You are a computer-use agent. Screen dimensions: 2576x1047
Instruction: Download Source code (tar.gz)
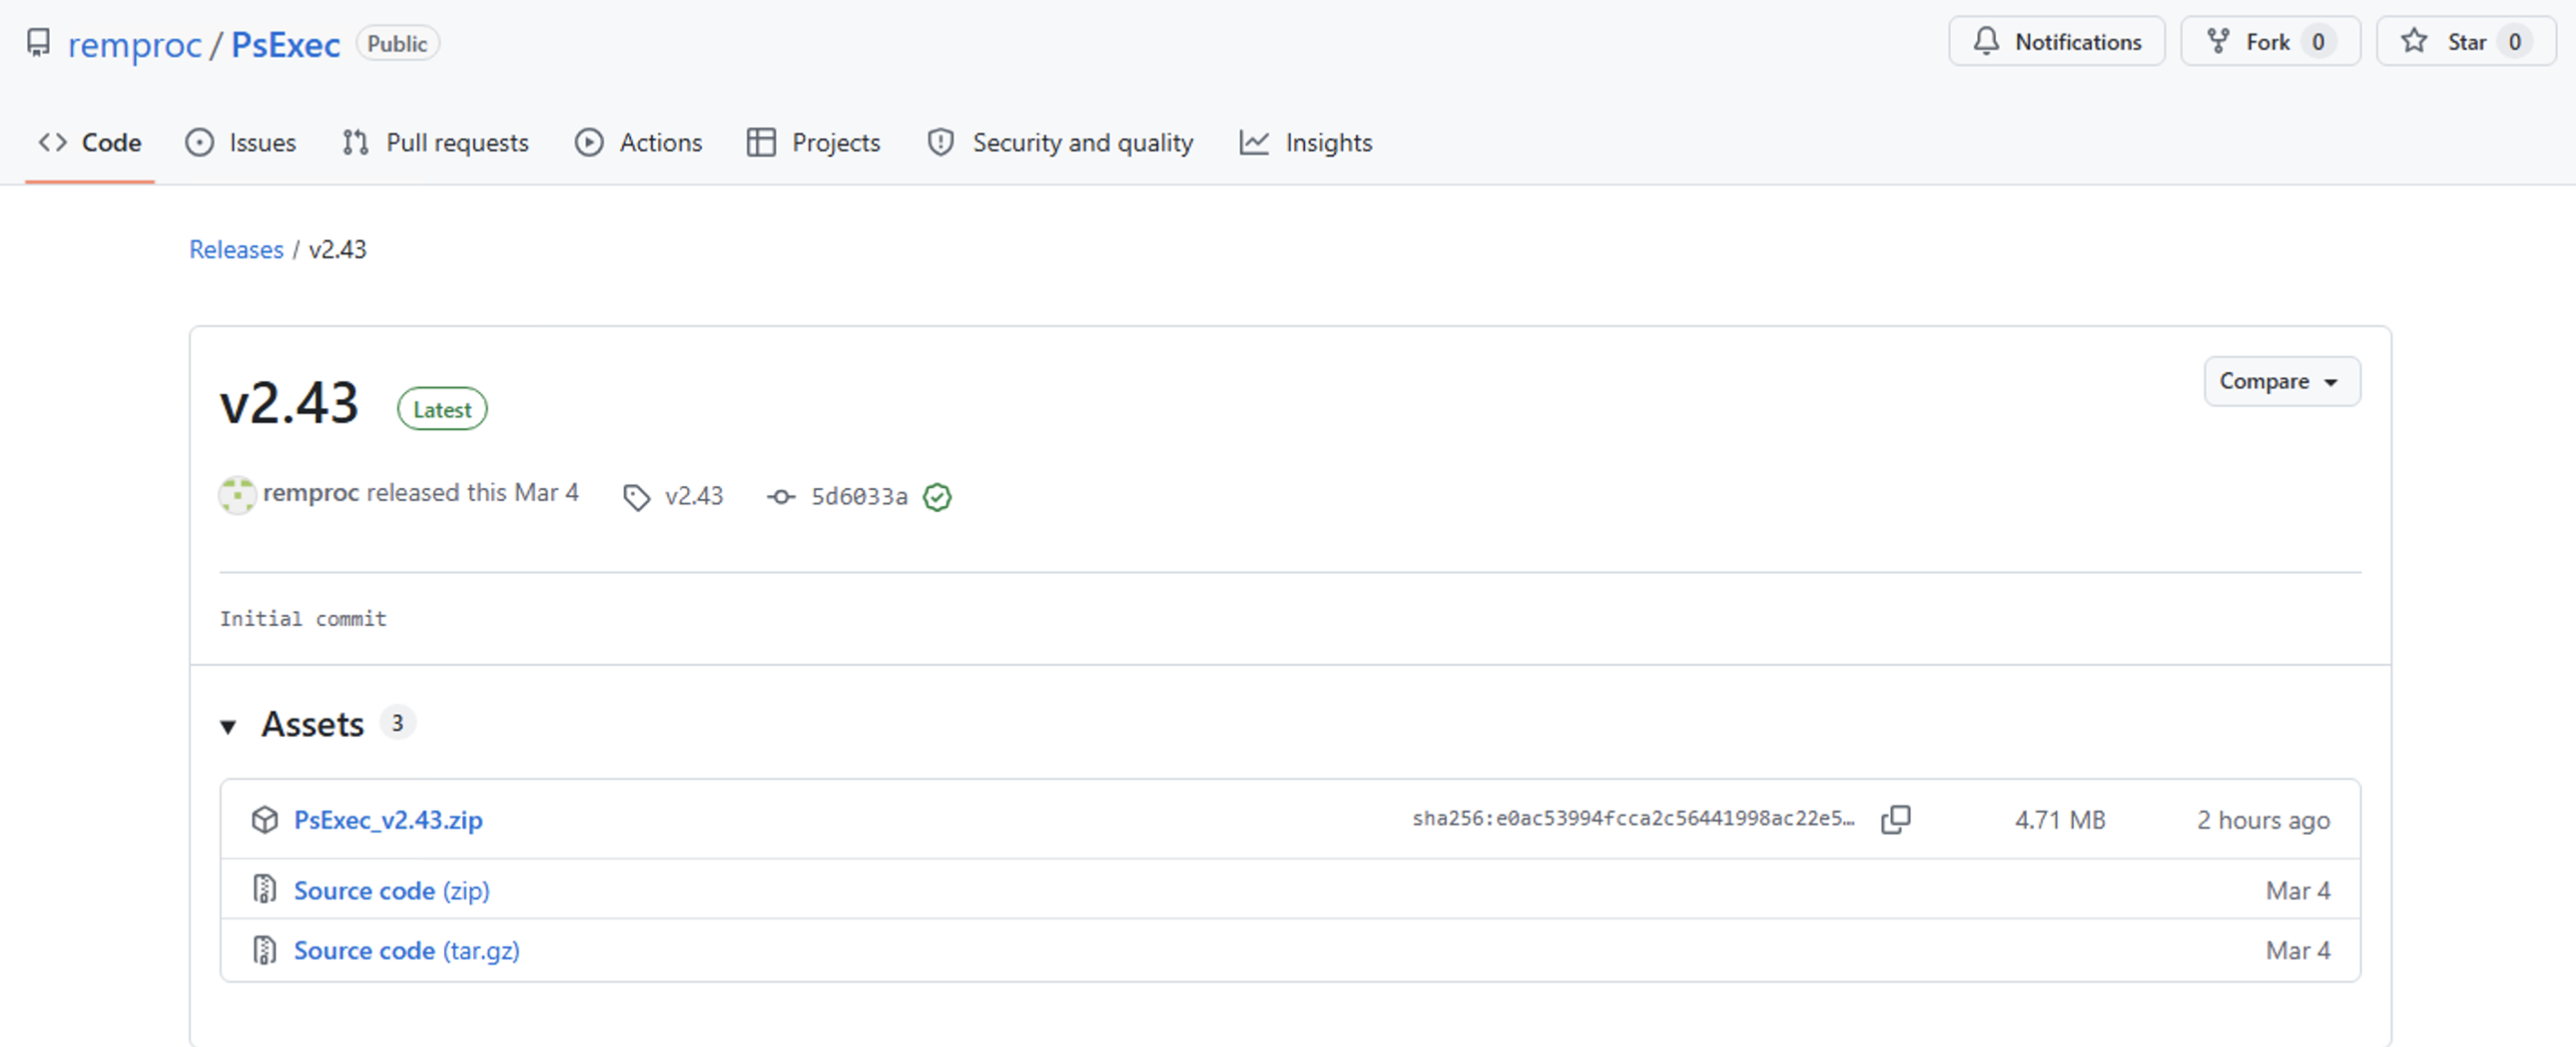[x=406, y=951]
